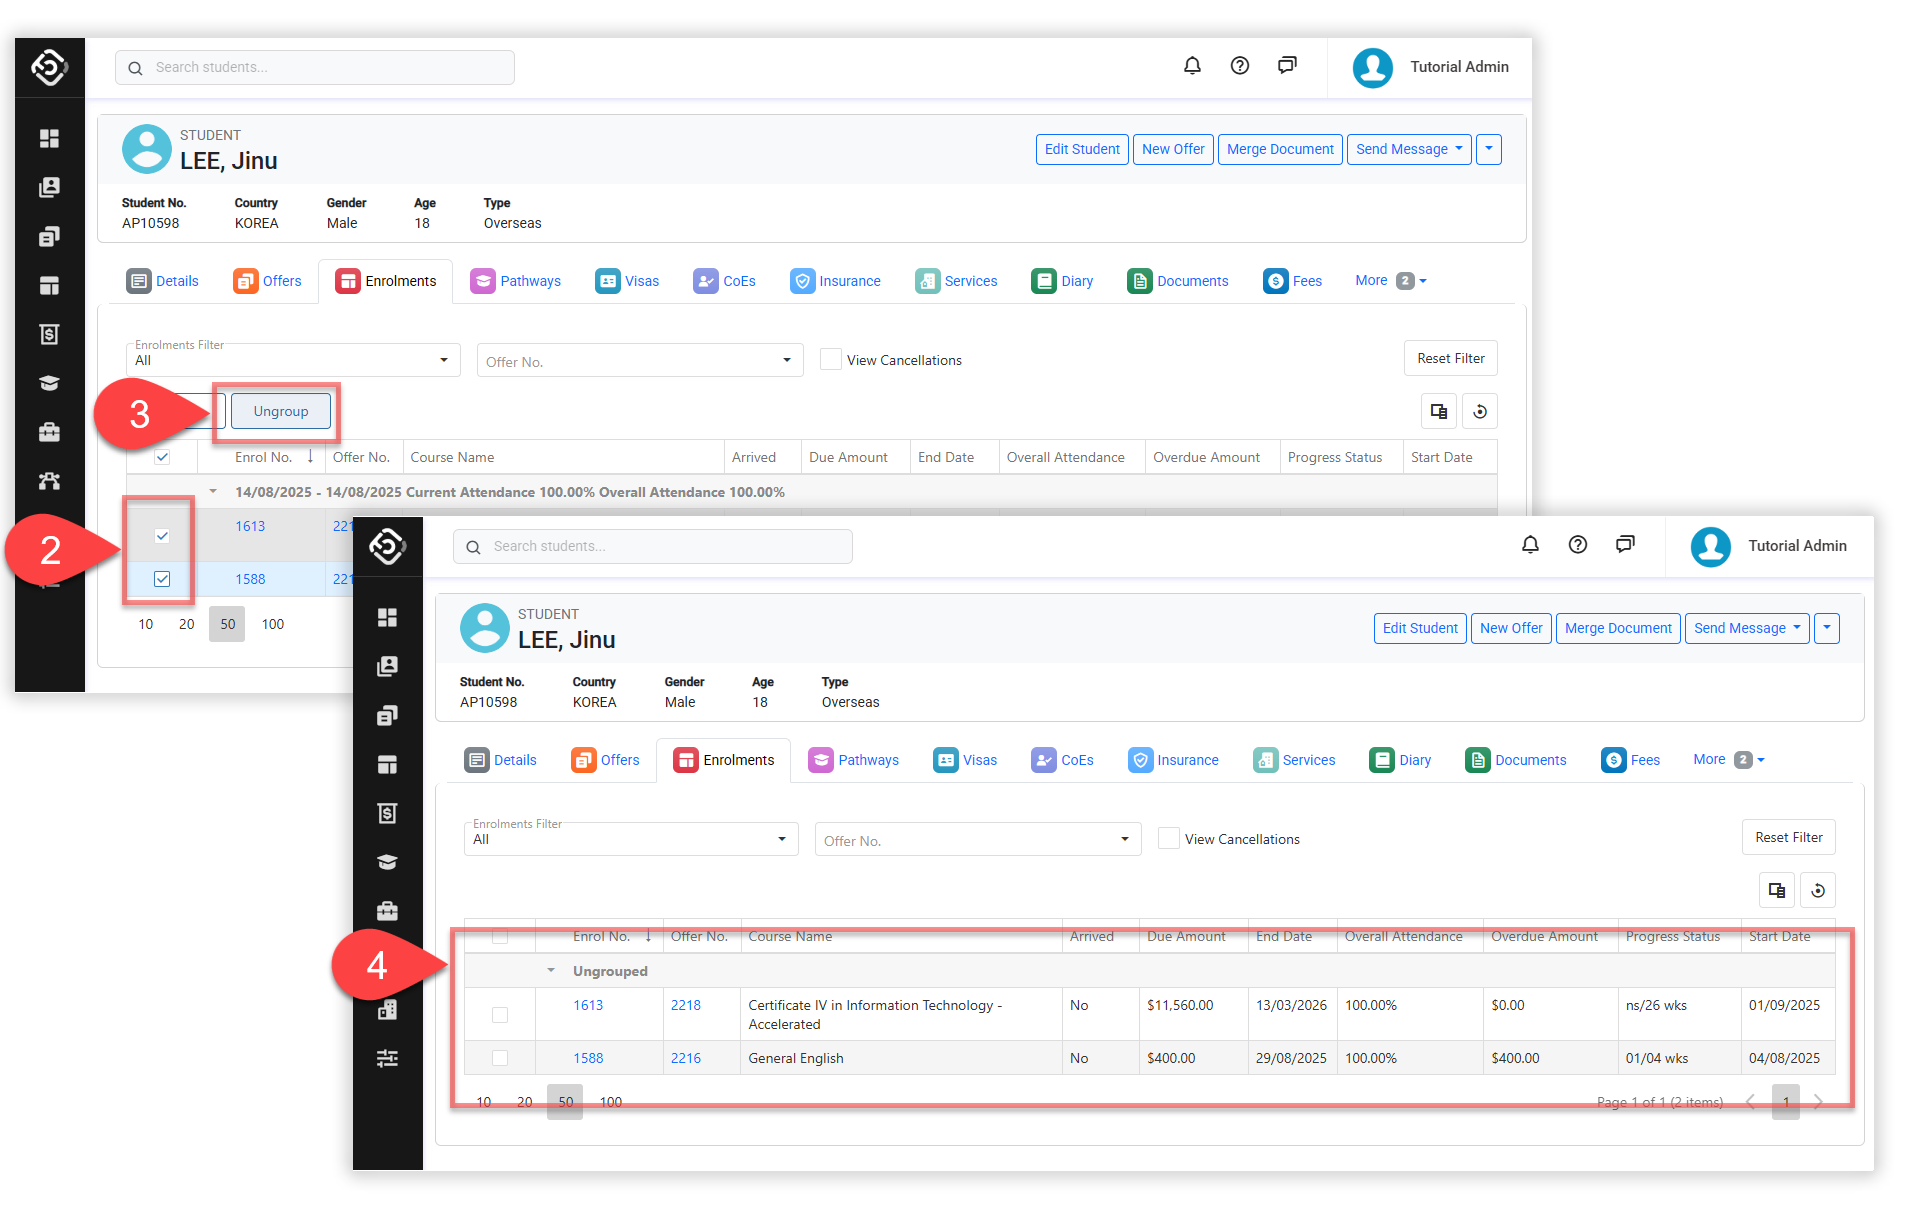
Task: Open Documents tab in lower window
Action: coord(1516,760)
